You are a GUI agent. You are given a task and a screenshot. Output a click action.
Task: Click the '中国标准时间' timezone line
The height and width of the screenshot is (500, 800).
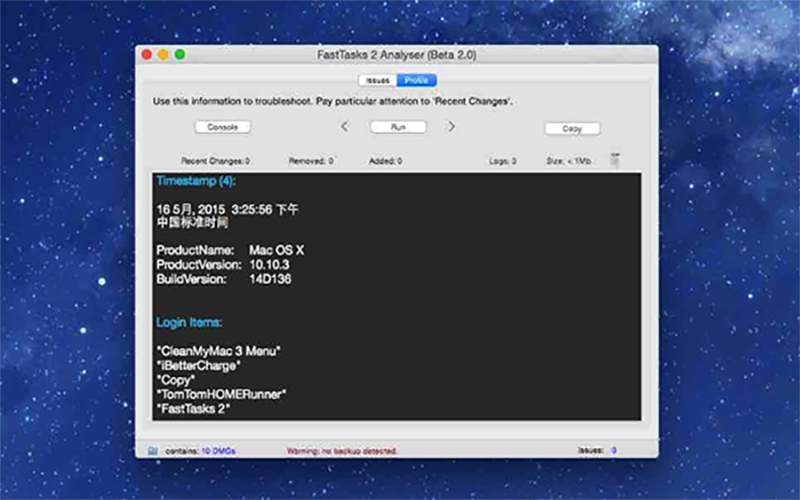pyautogui.click(x=192, y=223)
